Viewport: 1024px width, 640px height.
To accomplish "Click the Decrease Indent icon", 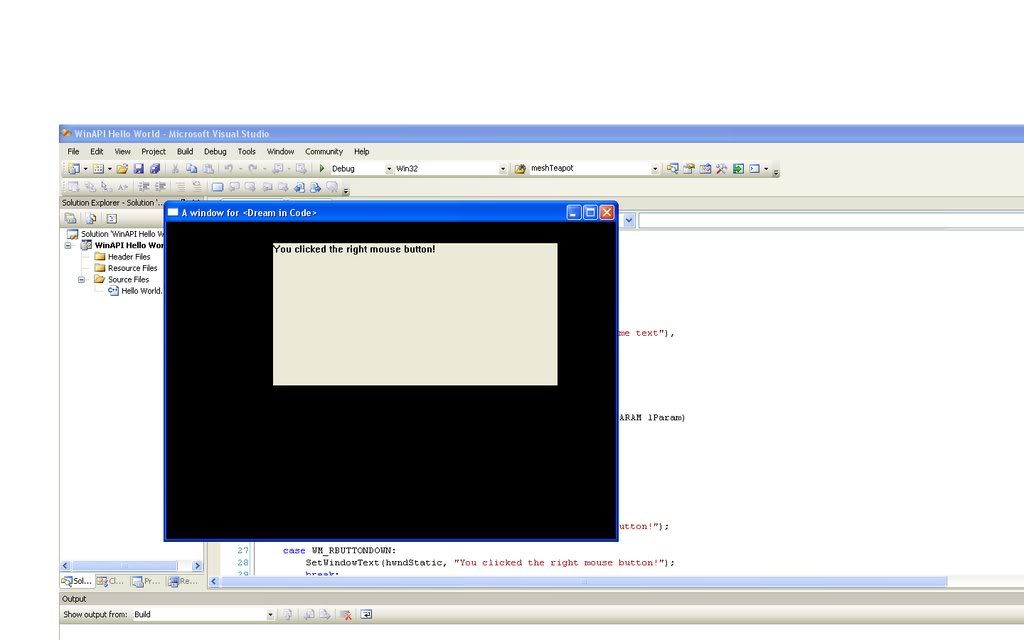I will coord(144,187).
